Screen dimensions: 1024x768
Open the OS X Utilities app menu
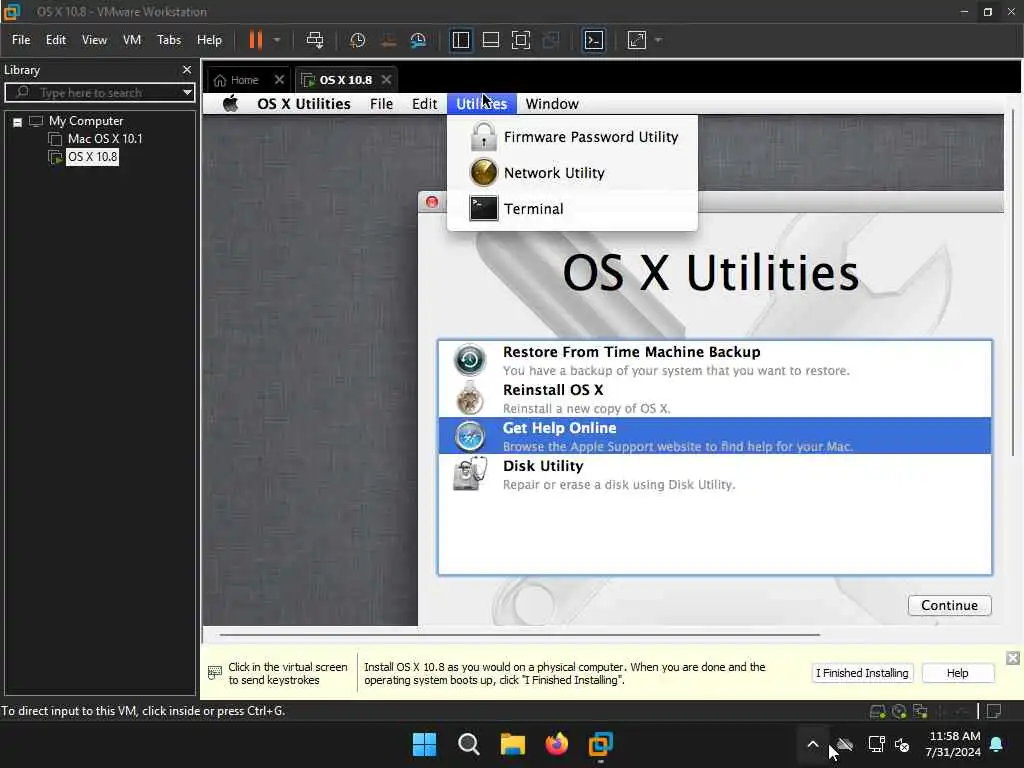(304, 104)
